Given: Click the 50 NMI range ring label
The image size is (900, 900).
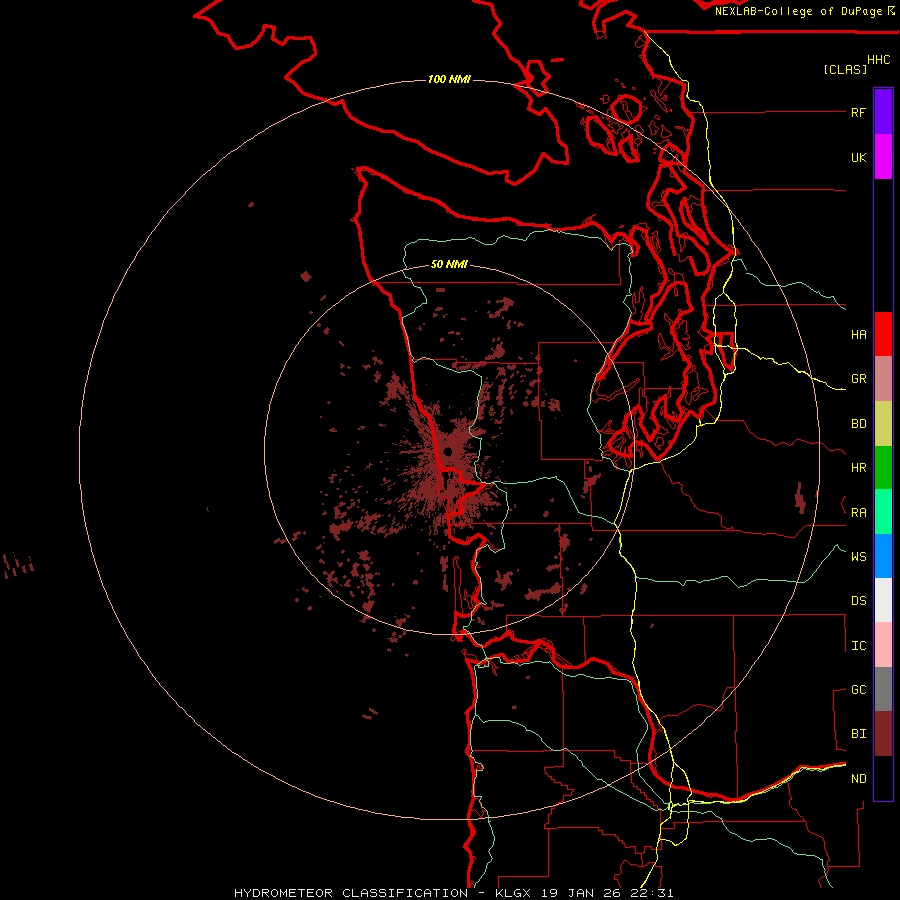Looking at the screenshot, I should point(449,264).
